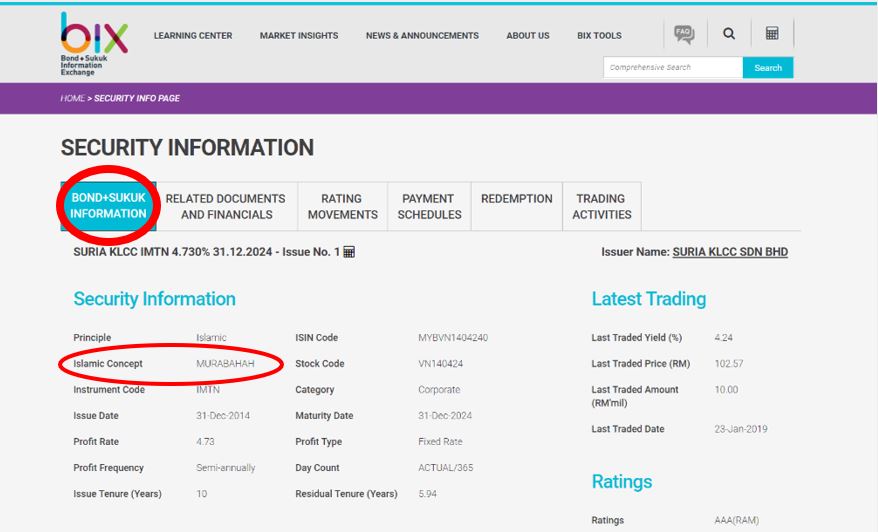
Task: Click the Ratings heading
Action: 622,482
